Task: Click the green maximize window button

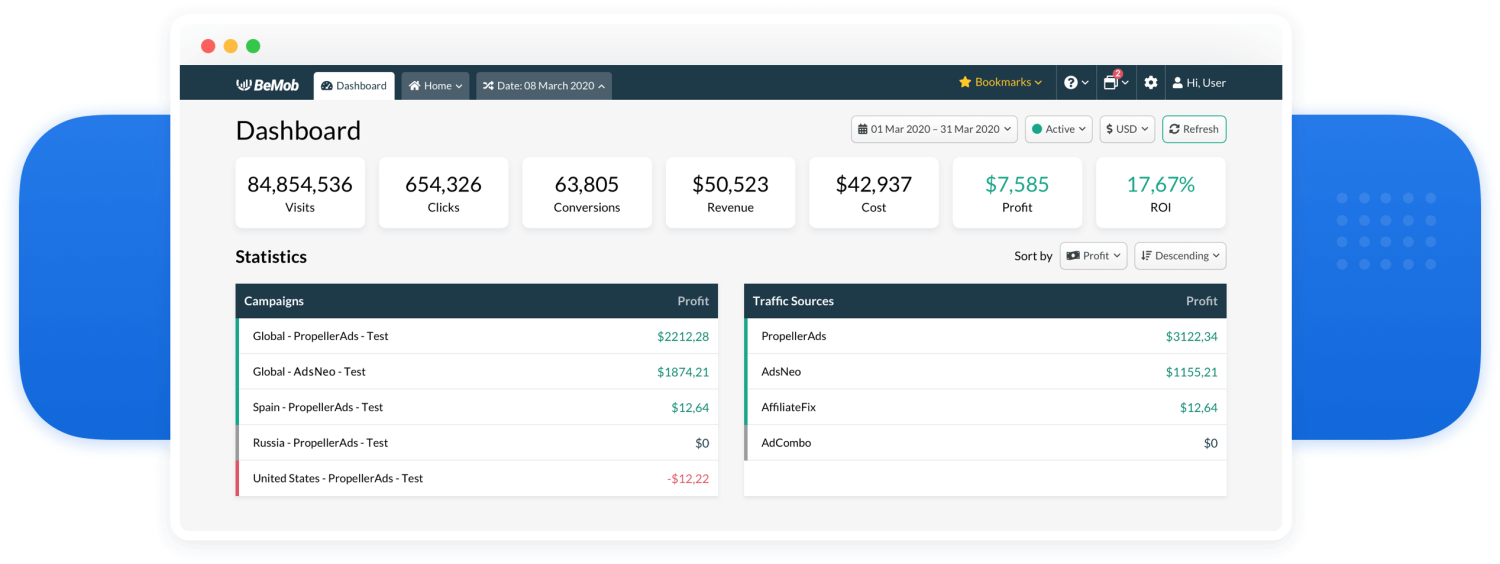Action: tap(253, 46)
